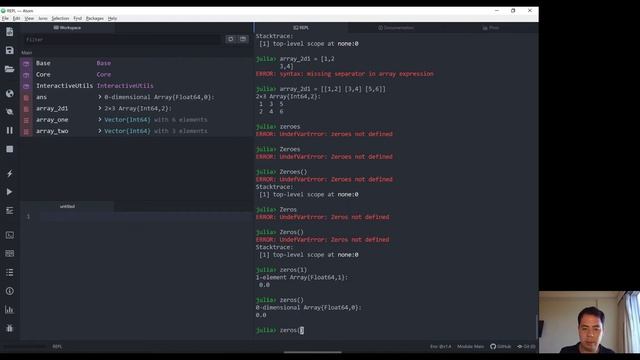Click 'Module: Main' in status bar
This screenshot has height=360, width=640.
tap(471, 347)
